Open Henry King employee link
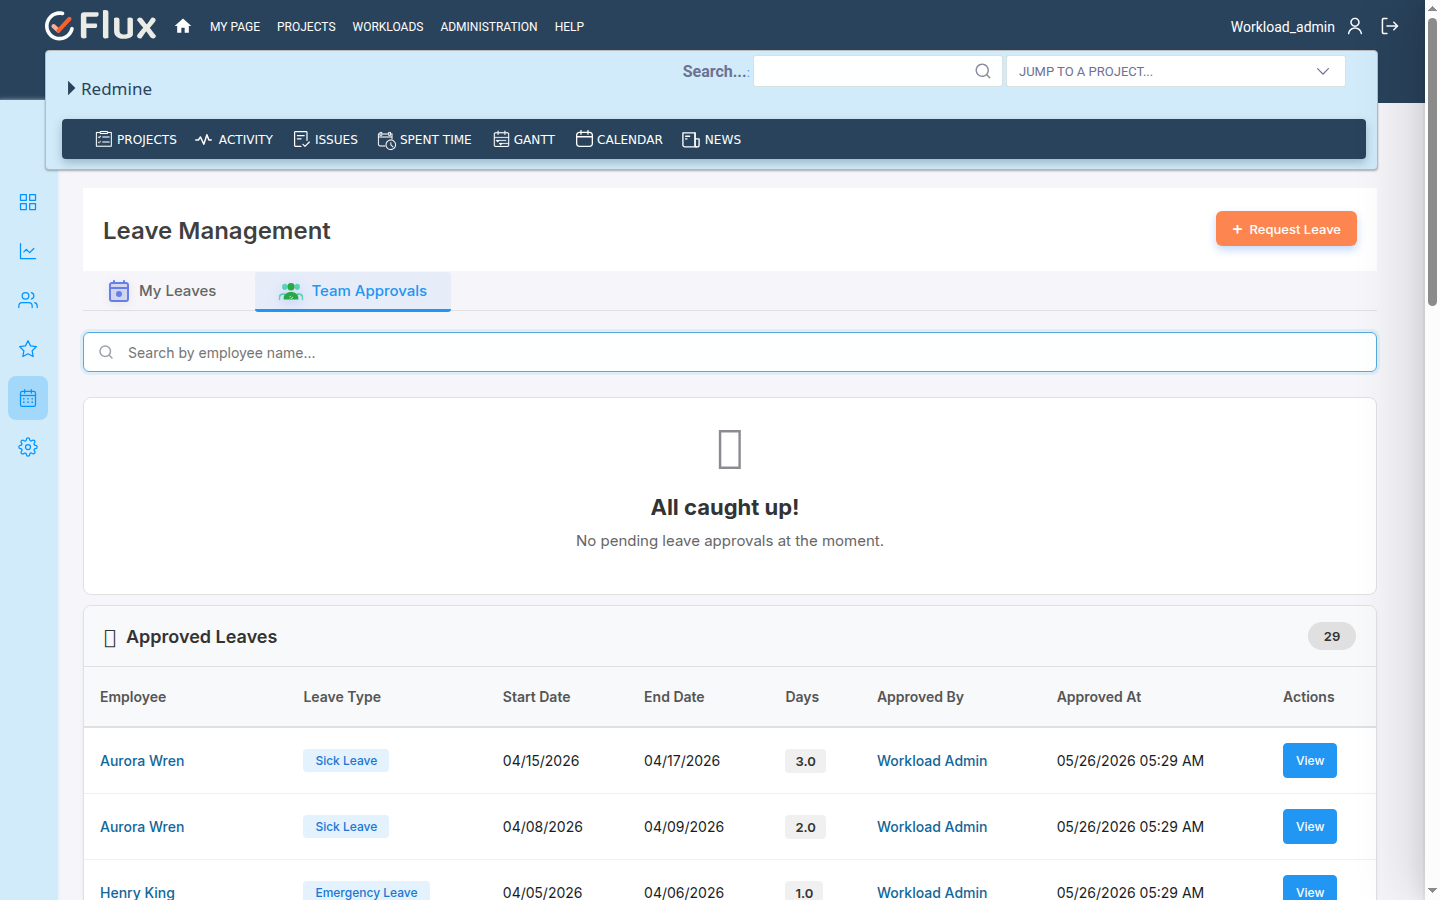1440x900 pixels. [137, 892]
